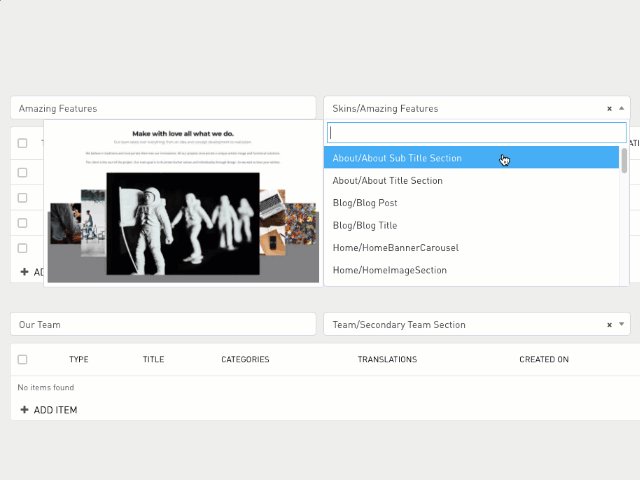Check the third row checkbox in Amazing Features

pyautogui.click(x=22, y=223)
